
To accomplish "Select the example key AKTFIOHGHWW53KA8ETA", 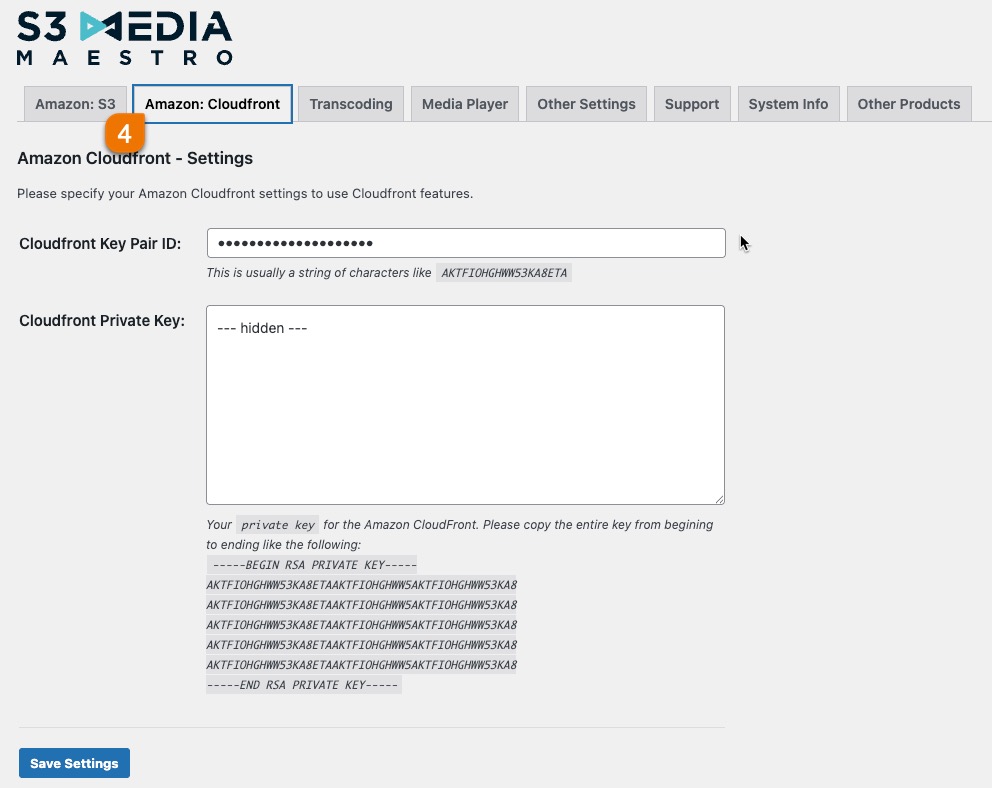I will tap(504, 273).
